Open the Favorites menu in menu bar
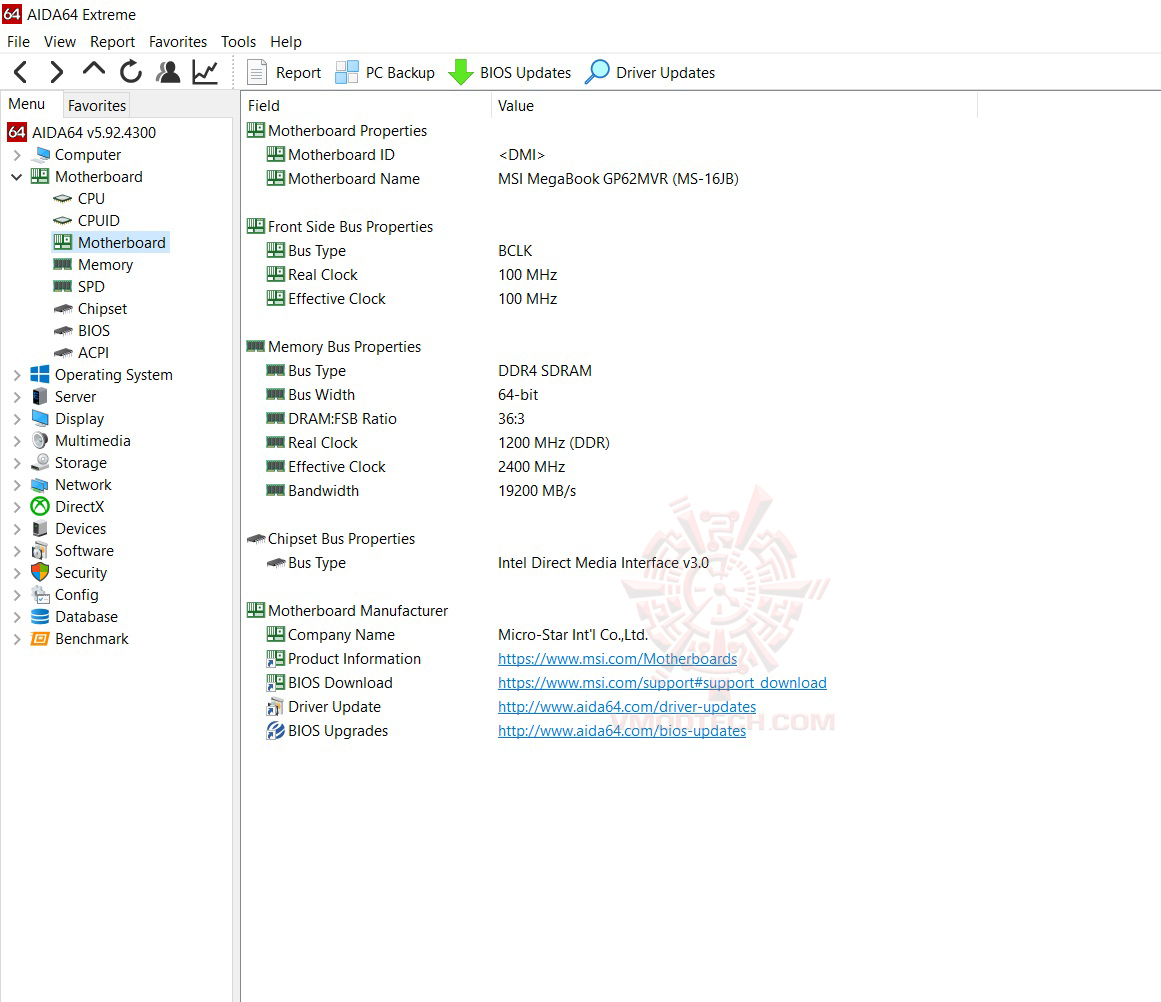 178,41
